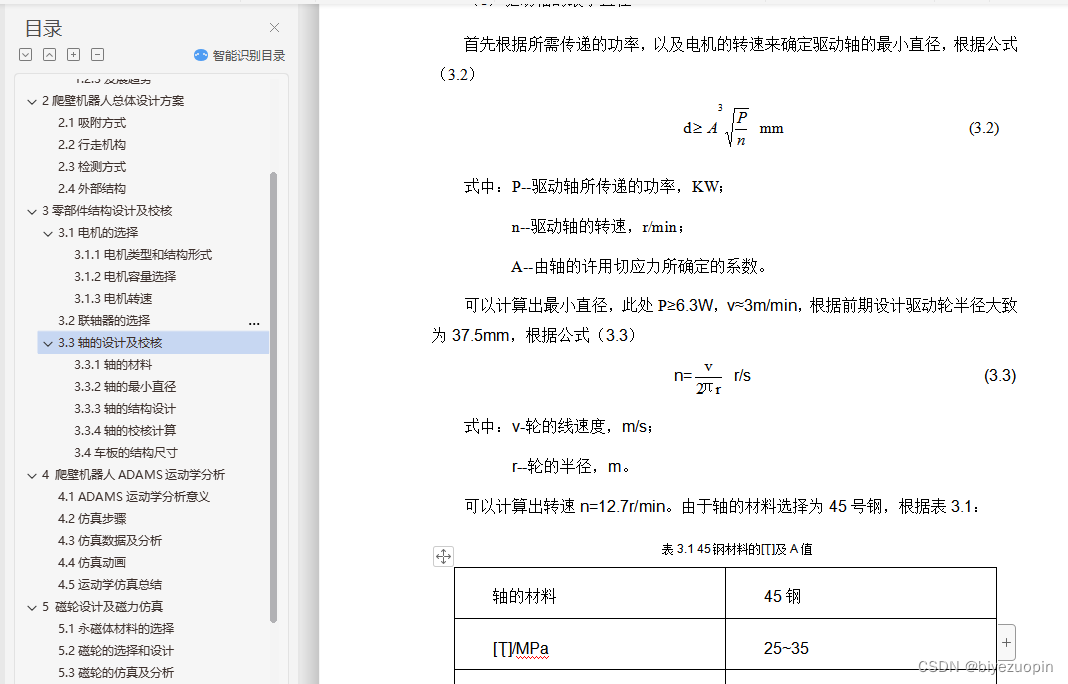
Task: Open '3.3.2 轴的最小直径' heading
Action: [125, 386]
